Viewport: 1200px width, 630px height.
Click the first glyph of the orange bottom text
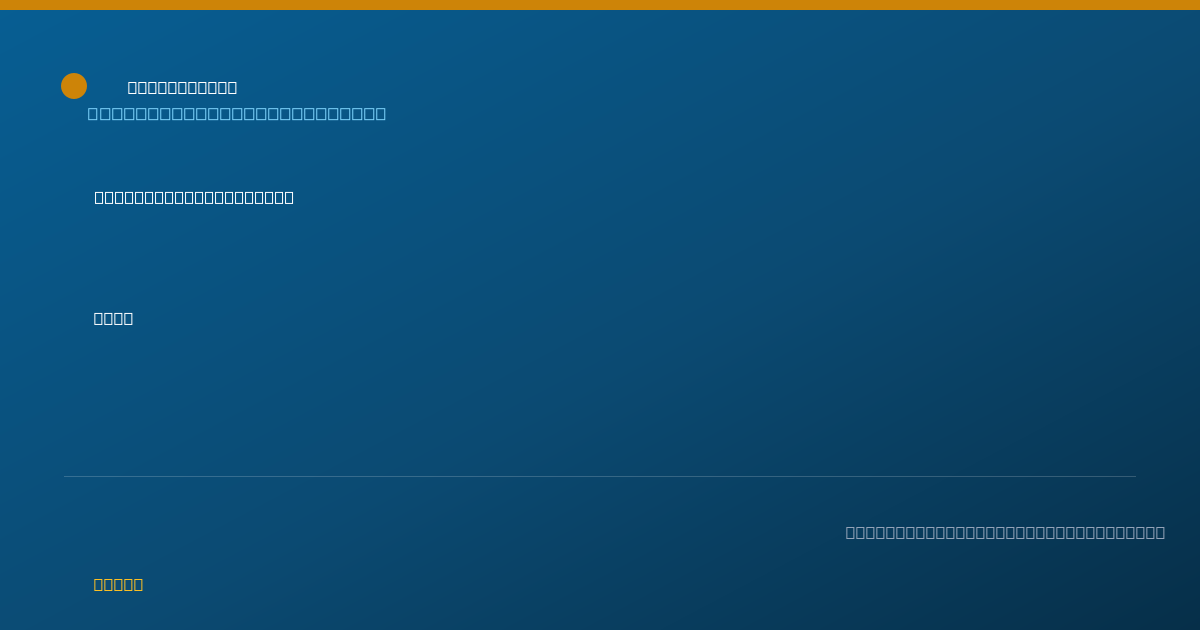tap(99, 585)
